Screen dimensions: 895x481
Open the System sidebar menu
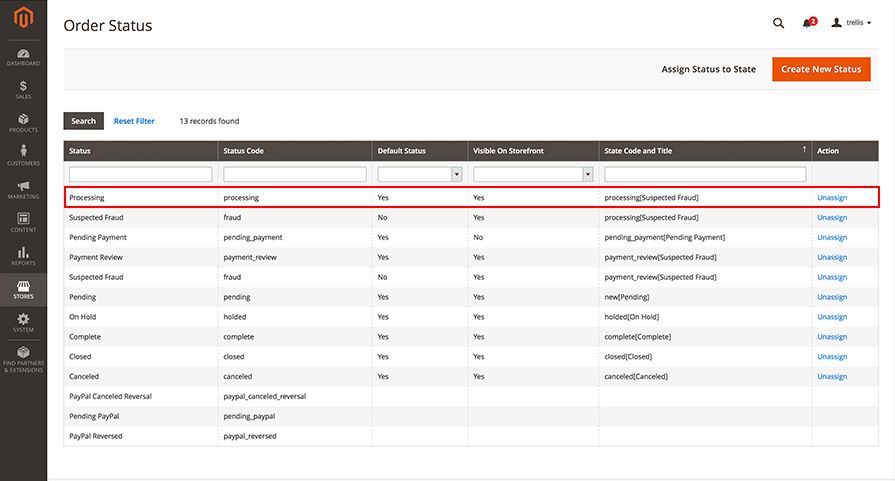pyautogui.click(x=23, y=323)
